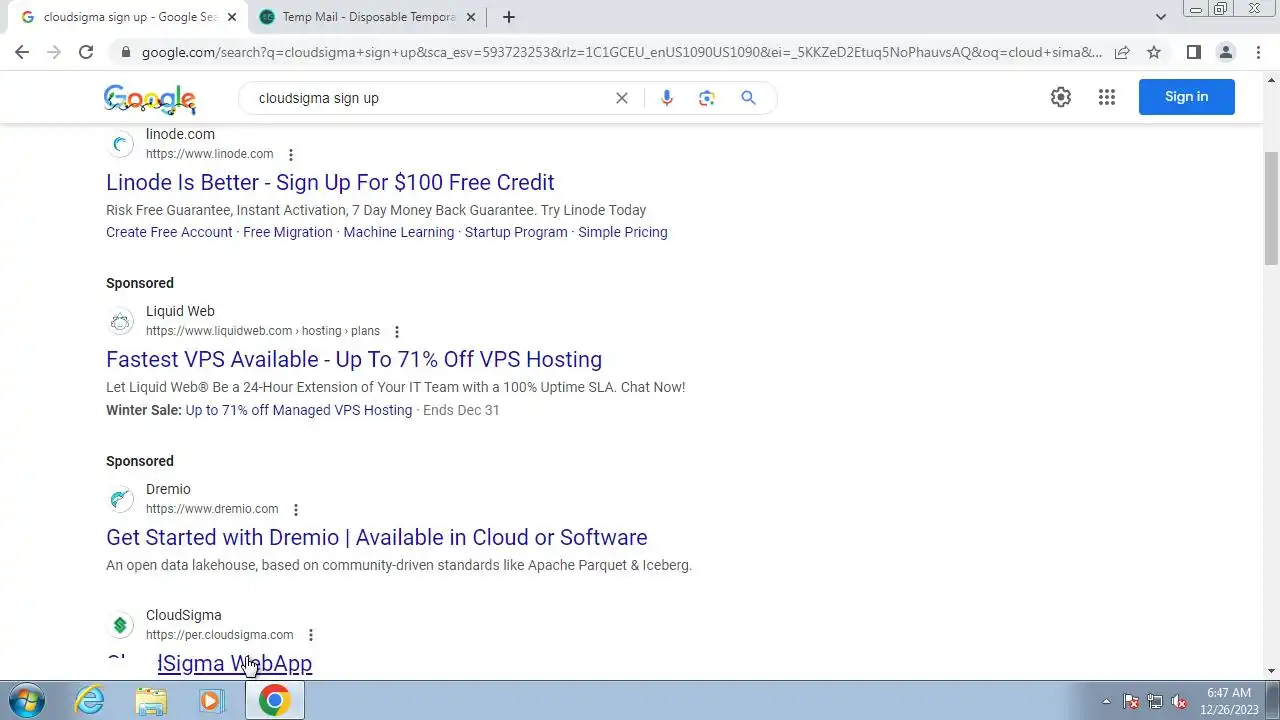Open Google quick settings gear
The image size is (1280, 720).
1061,97
